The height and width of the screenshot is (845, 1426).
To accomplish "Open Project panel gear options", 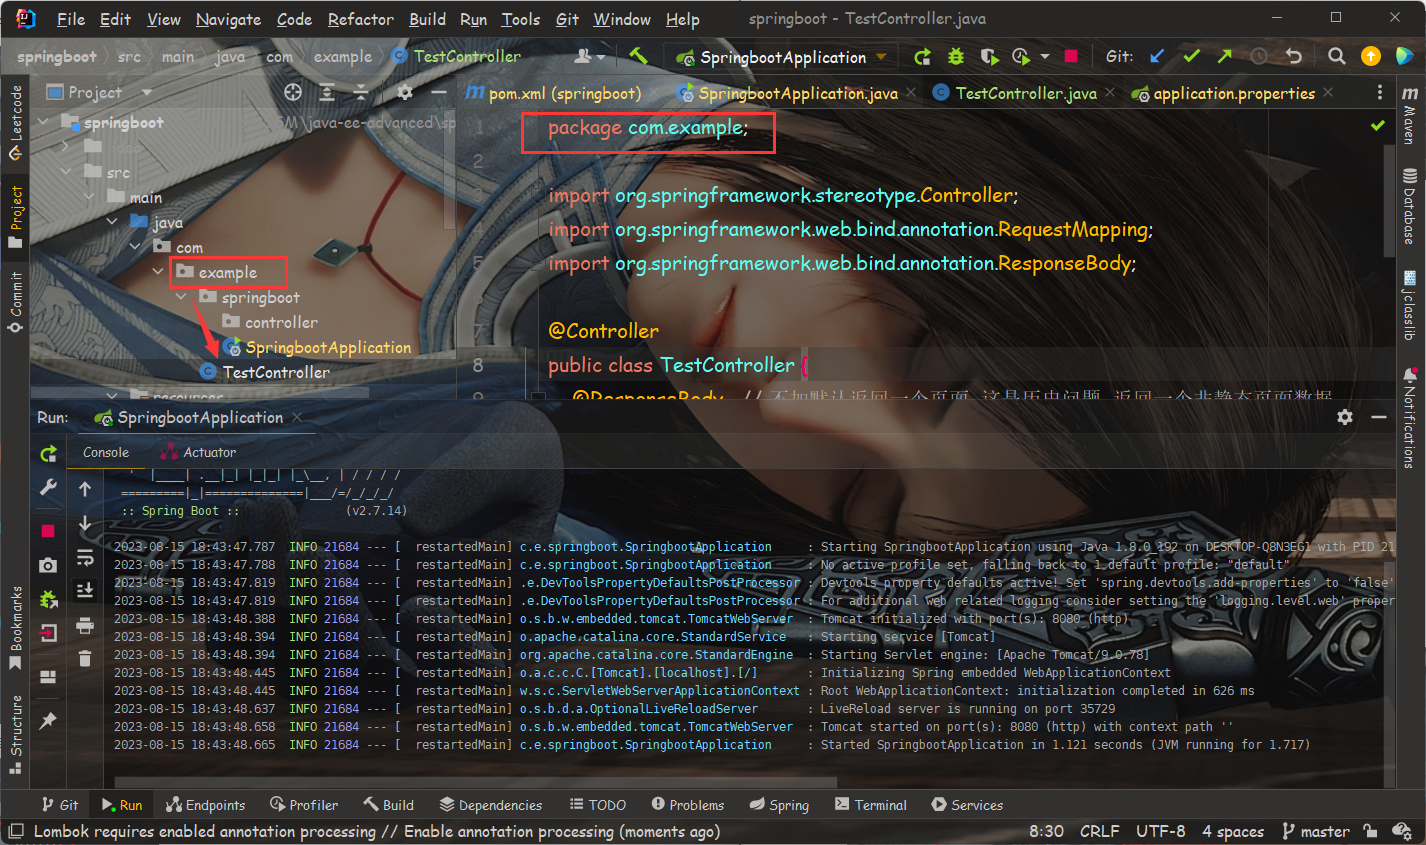I will point(405,92).
